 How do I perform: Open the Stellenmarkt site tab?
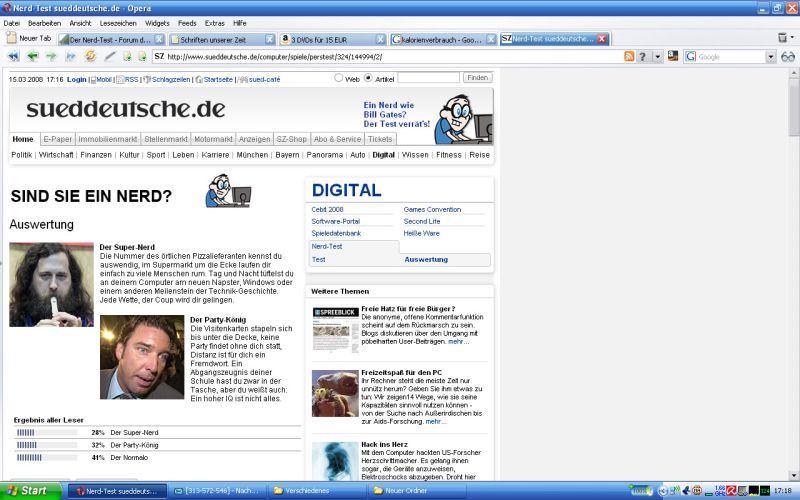click(166, 139)
